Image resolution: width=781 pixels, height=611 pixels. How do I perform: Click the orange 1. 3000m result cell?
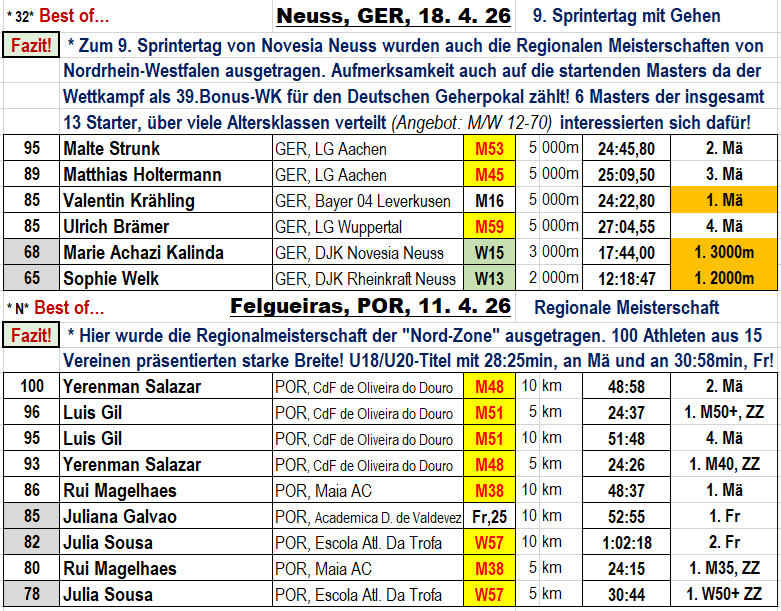pos(725,253)
